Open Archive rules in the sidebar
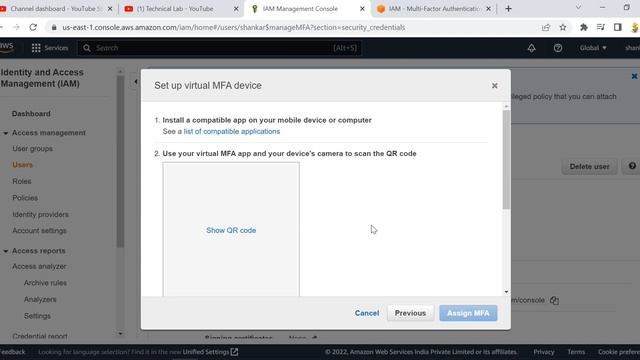The height and width of the screenshot is (360, 640). pyautogui.click(x=45, y=283)
